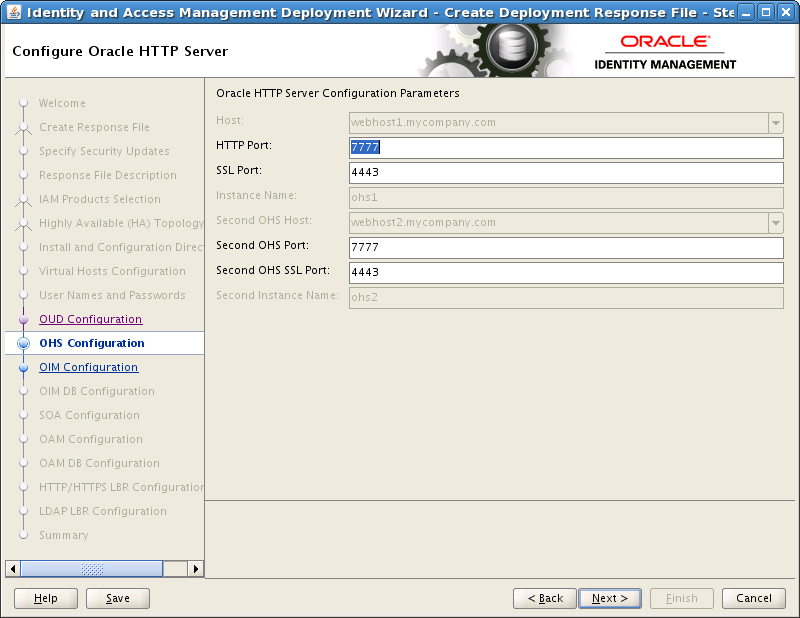The width and height of the screenshot is (800, 618).
Task: Click the Second OHS Port field
Action: click(566, 248)
